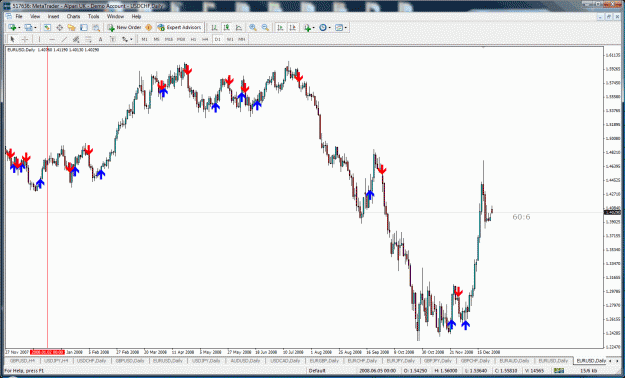625x378 pixels.
Task: Zoom out of the chart
Action: 265,28
